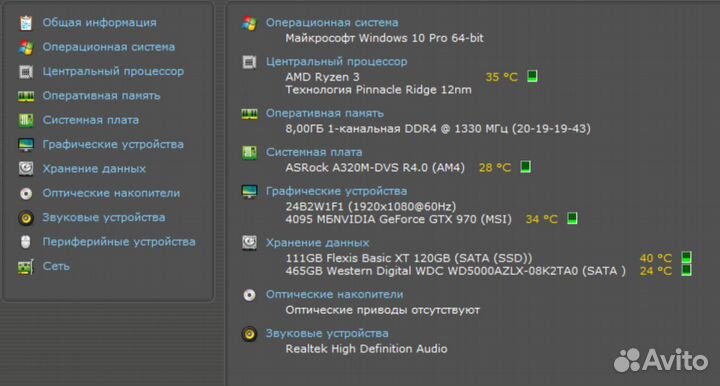
Task: Click the Операционная система sidebar Windows icon
Action: click(26, 47)
